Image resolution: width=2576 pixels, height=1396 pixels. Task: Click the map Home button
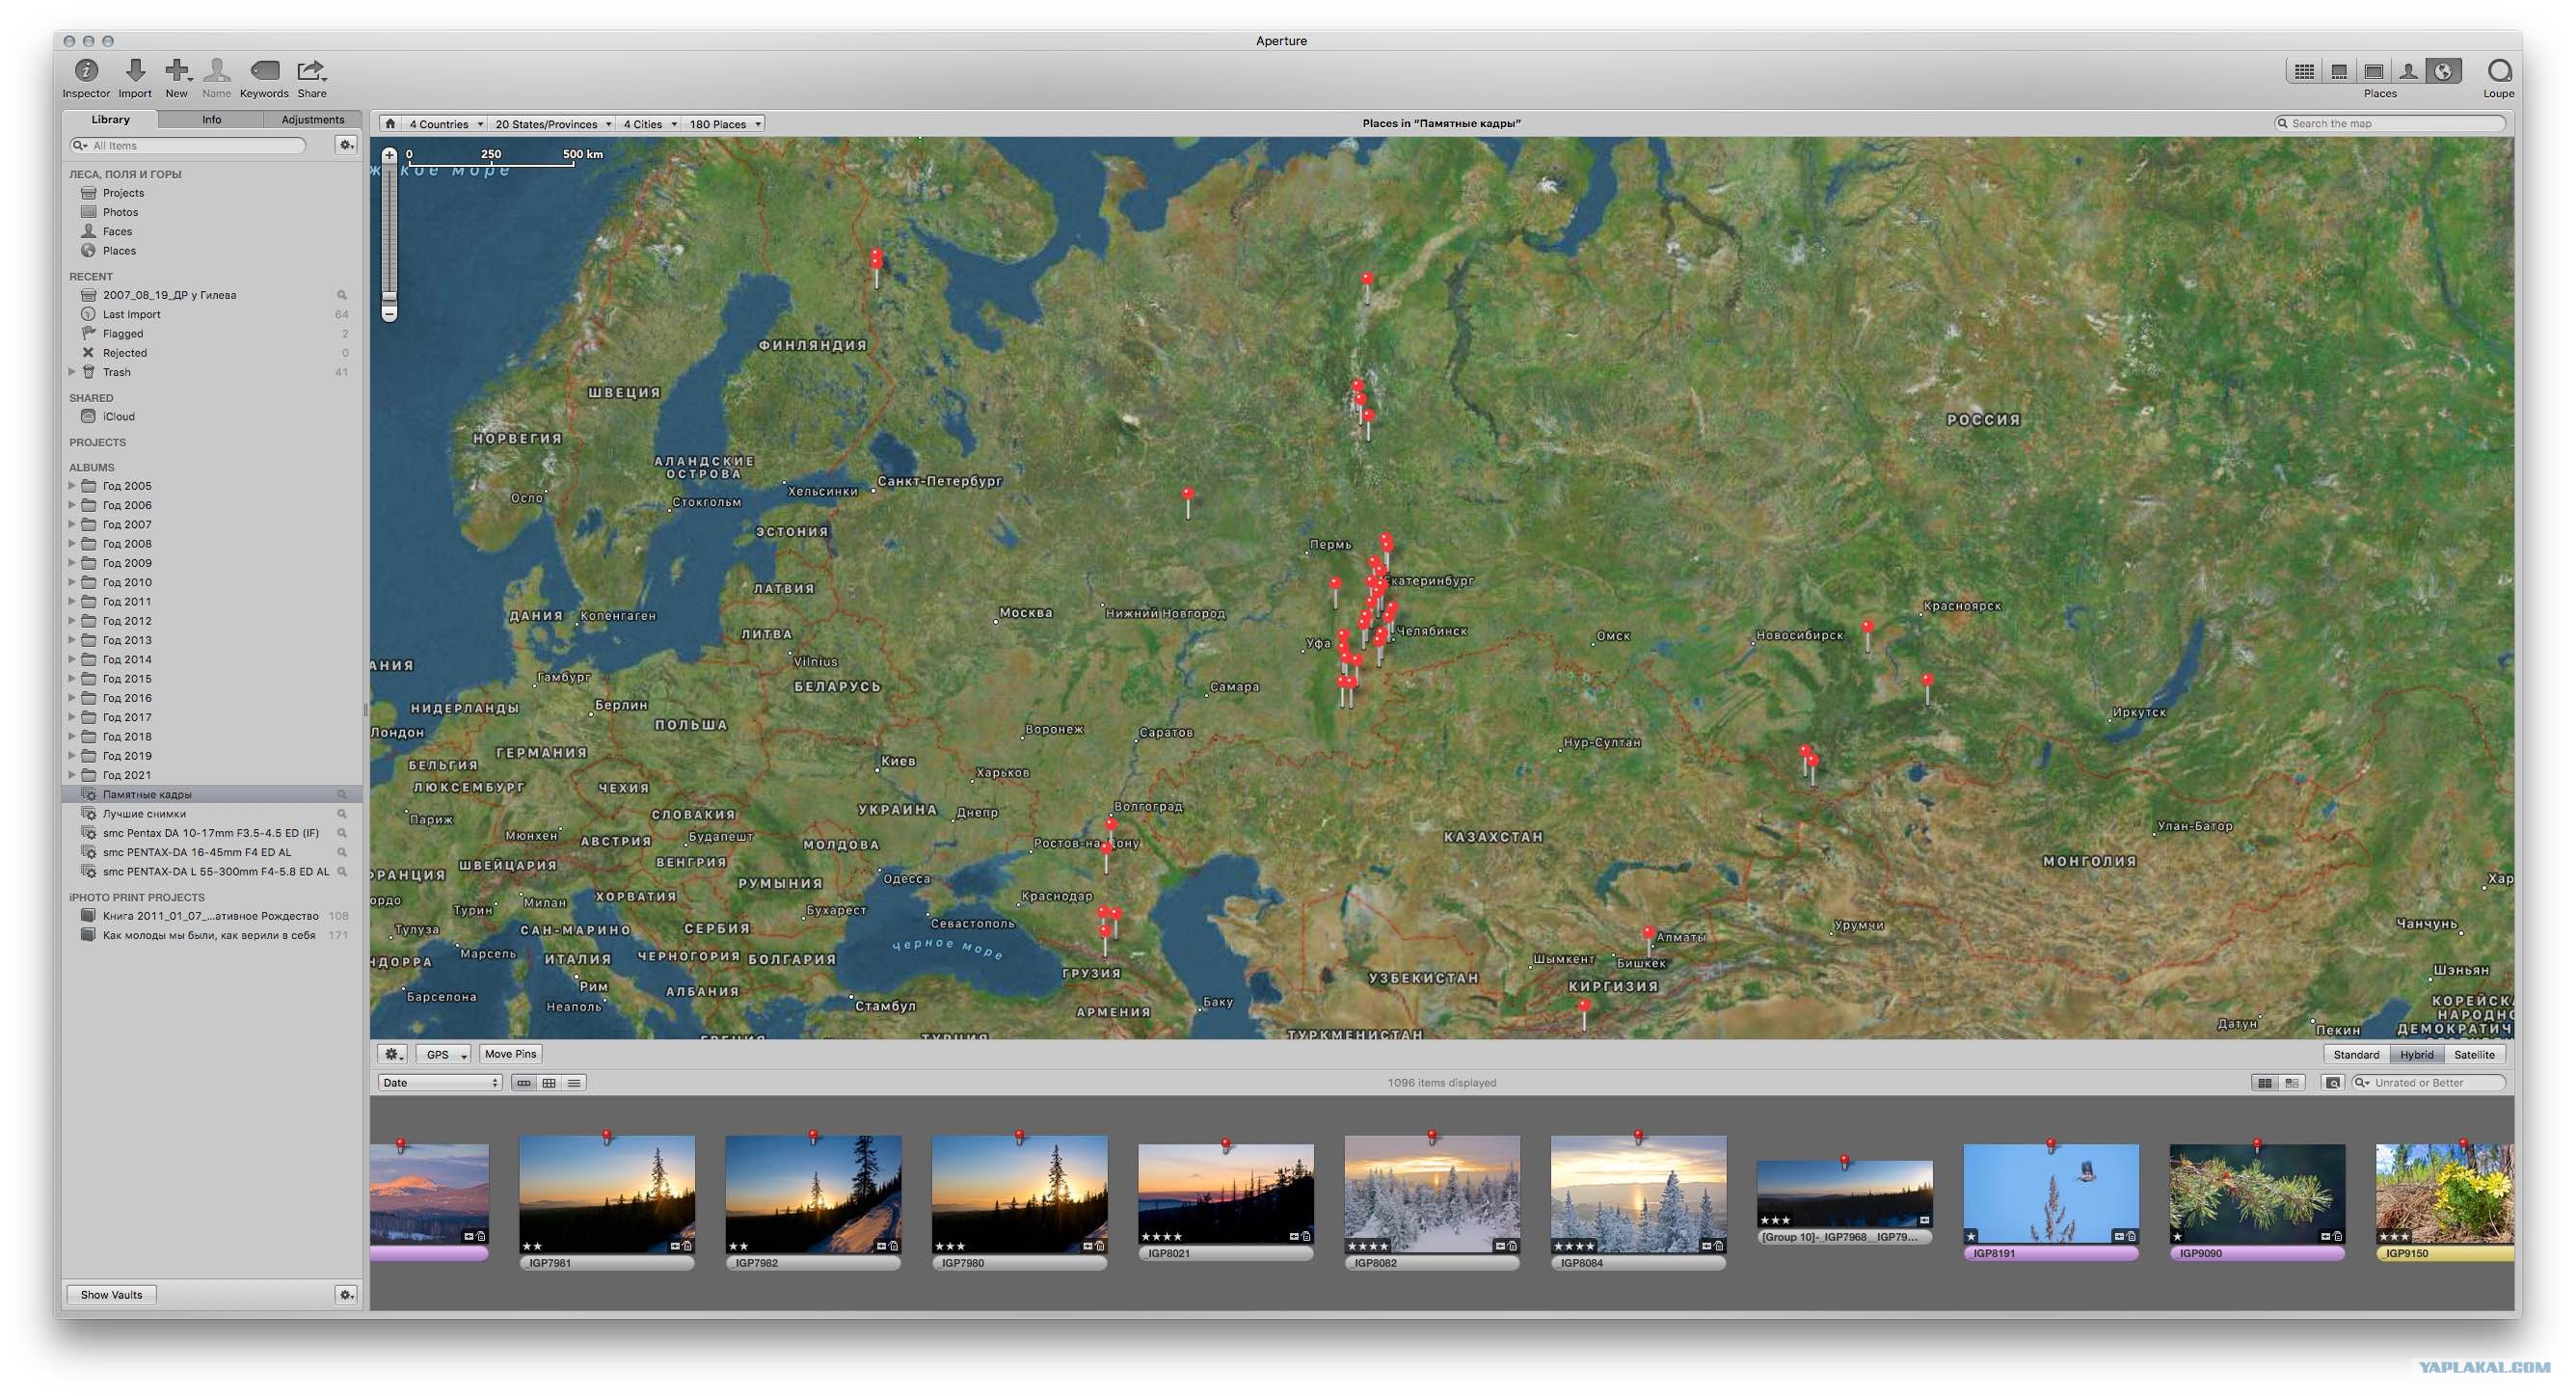390,124
